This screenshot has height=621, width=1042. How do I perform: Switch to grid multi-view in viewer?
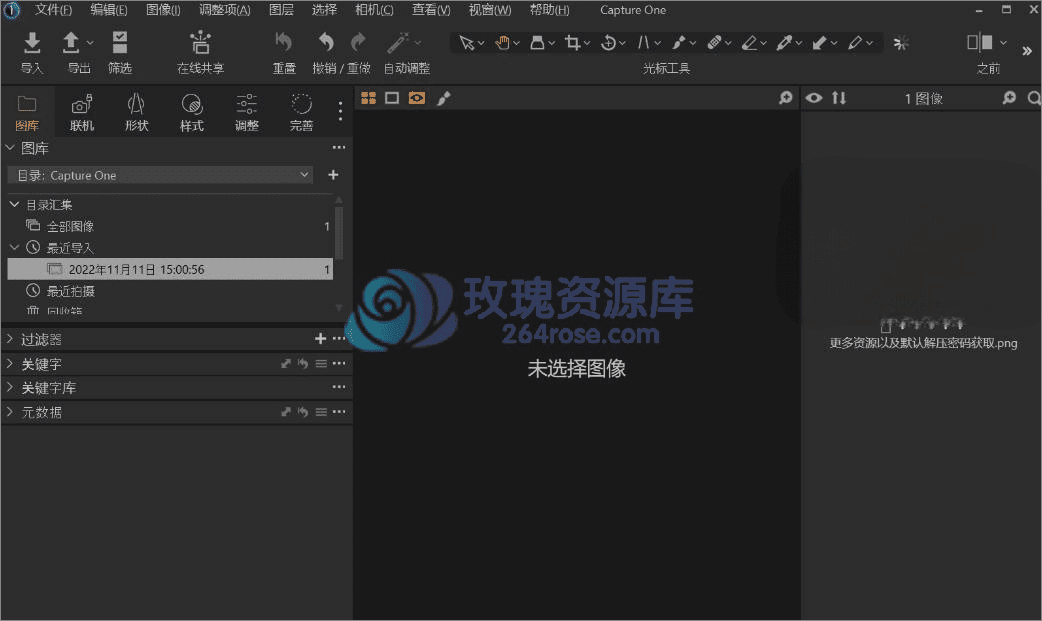[x=368, y=98]
